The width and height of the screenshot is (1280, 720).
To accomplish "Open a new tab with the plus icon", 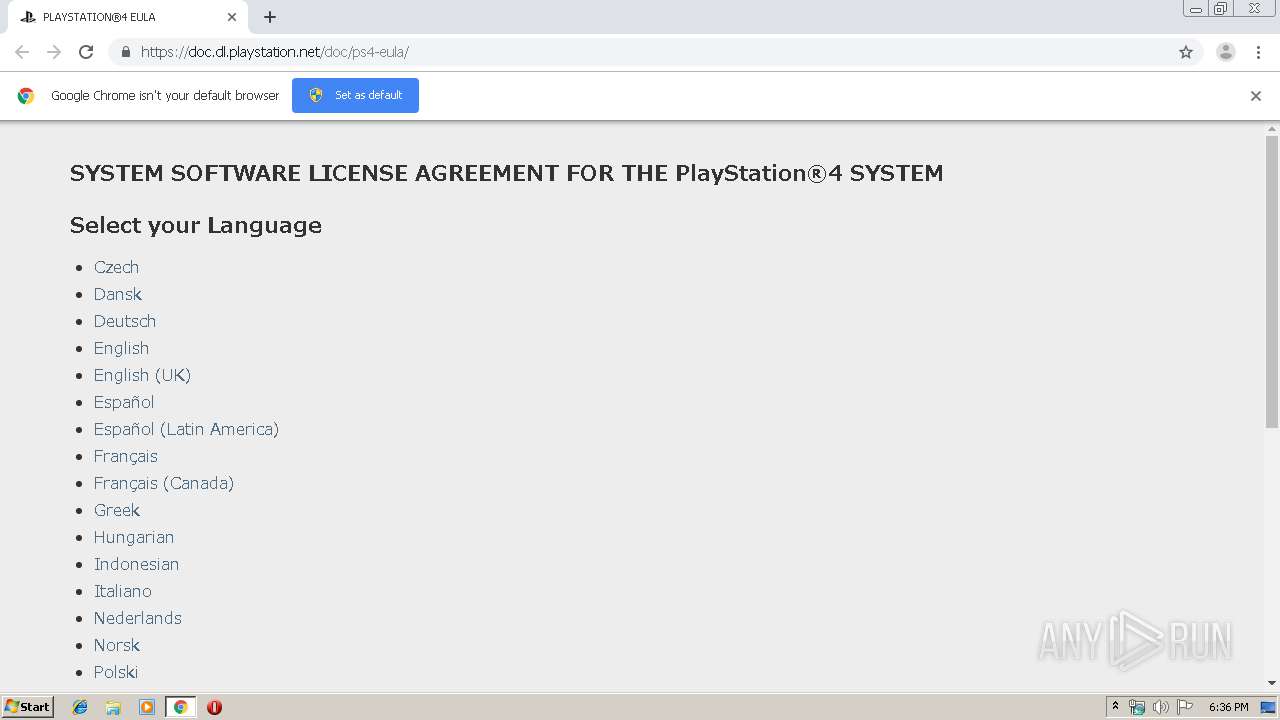I will 270,17.
